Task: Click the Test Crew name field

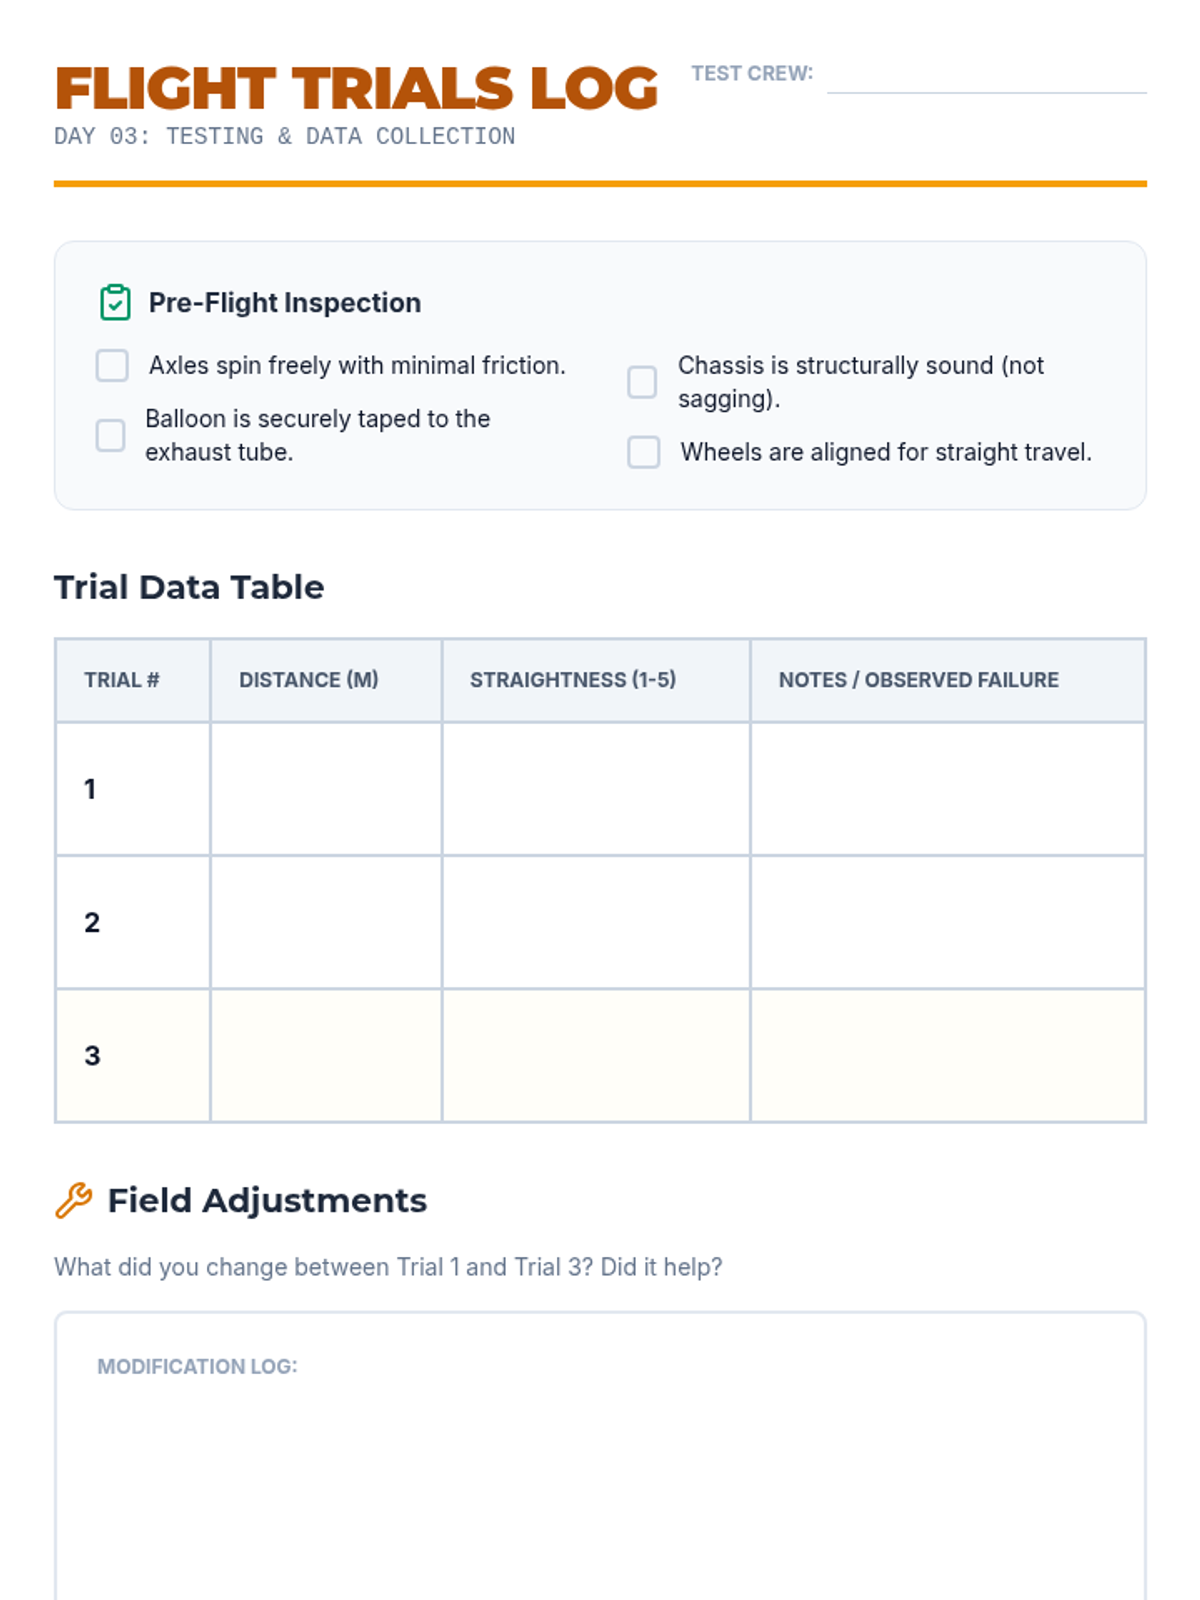Action: (x=986, y=76)
